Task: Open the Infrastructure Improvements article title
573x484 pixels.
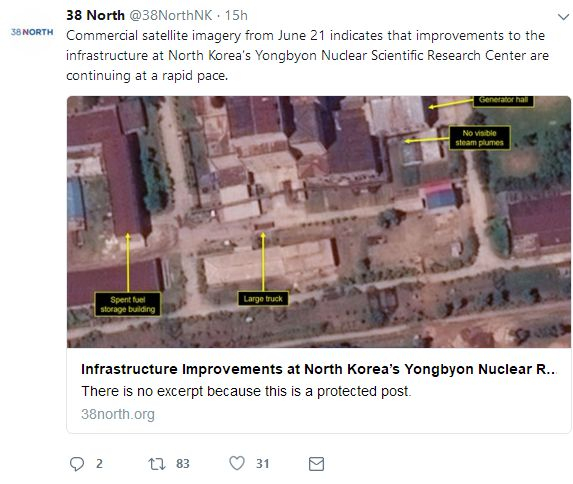Action: coord(319,369)
